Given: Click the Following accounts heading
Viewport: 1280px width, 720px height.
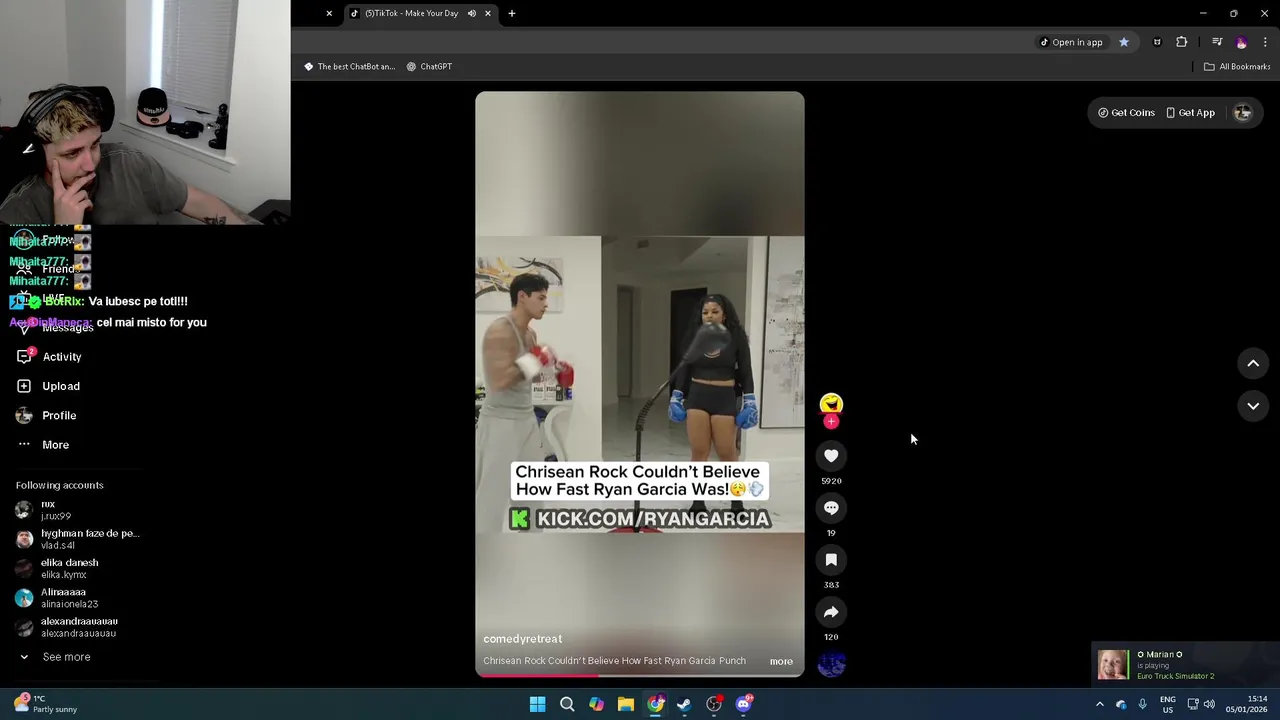Looking at the screenshot, I should click(x=59, y=485).
